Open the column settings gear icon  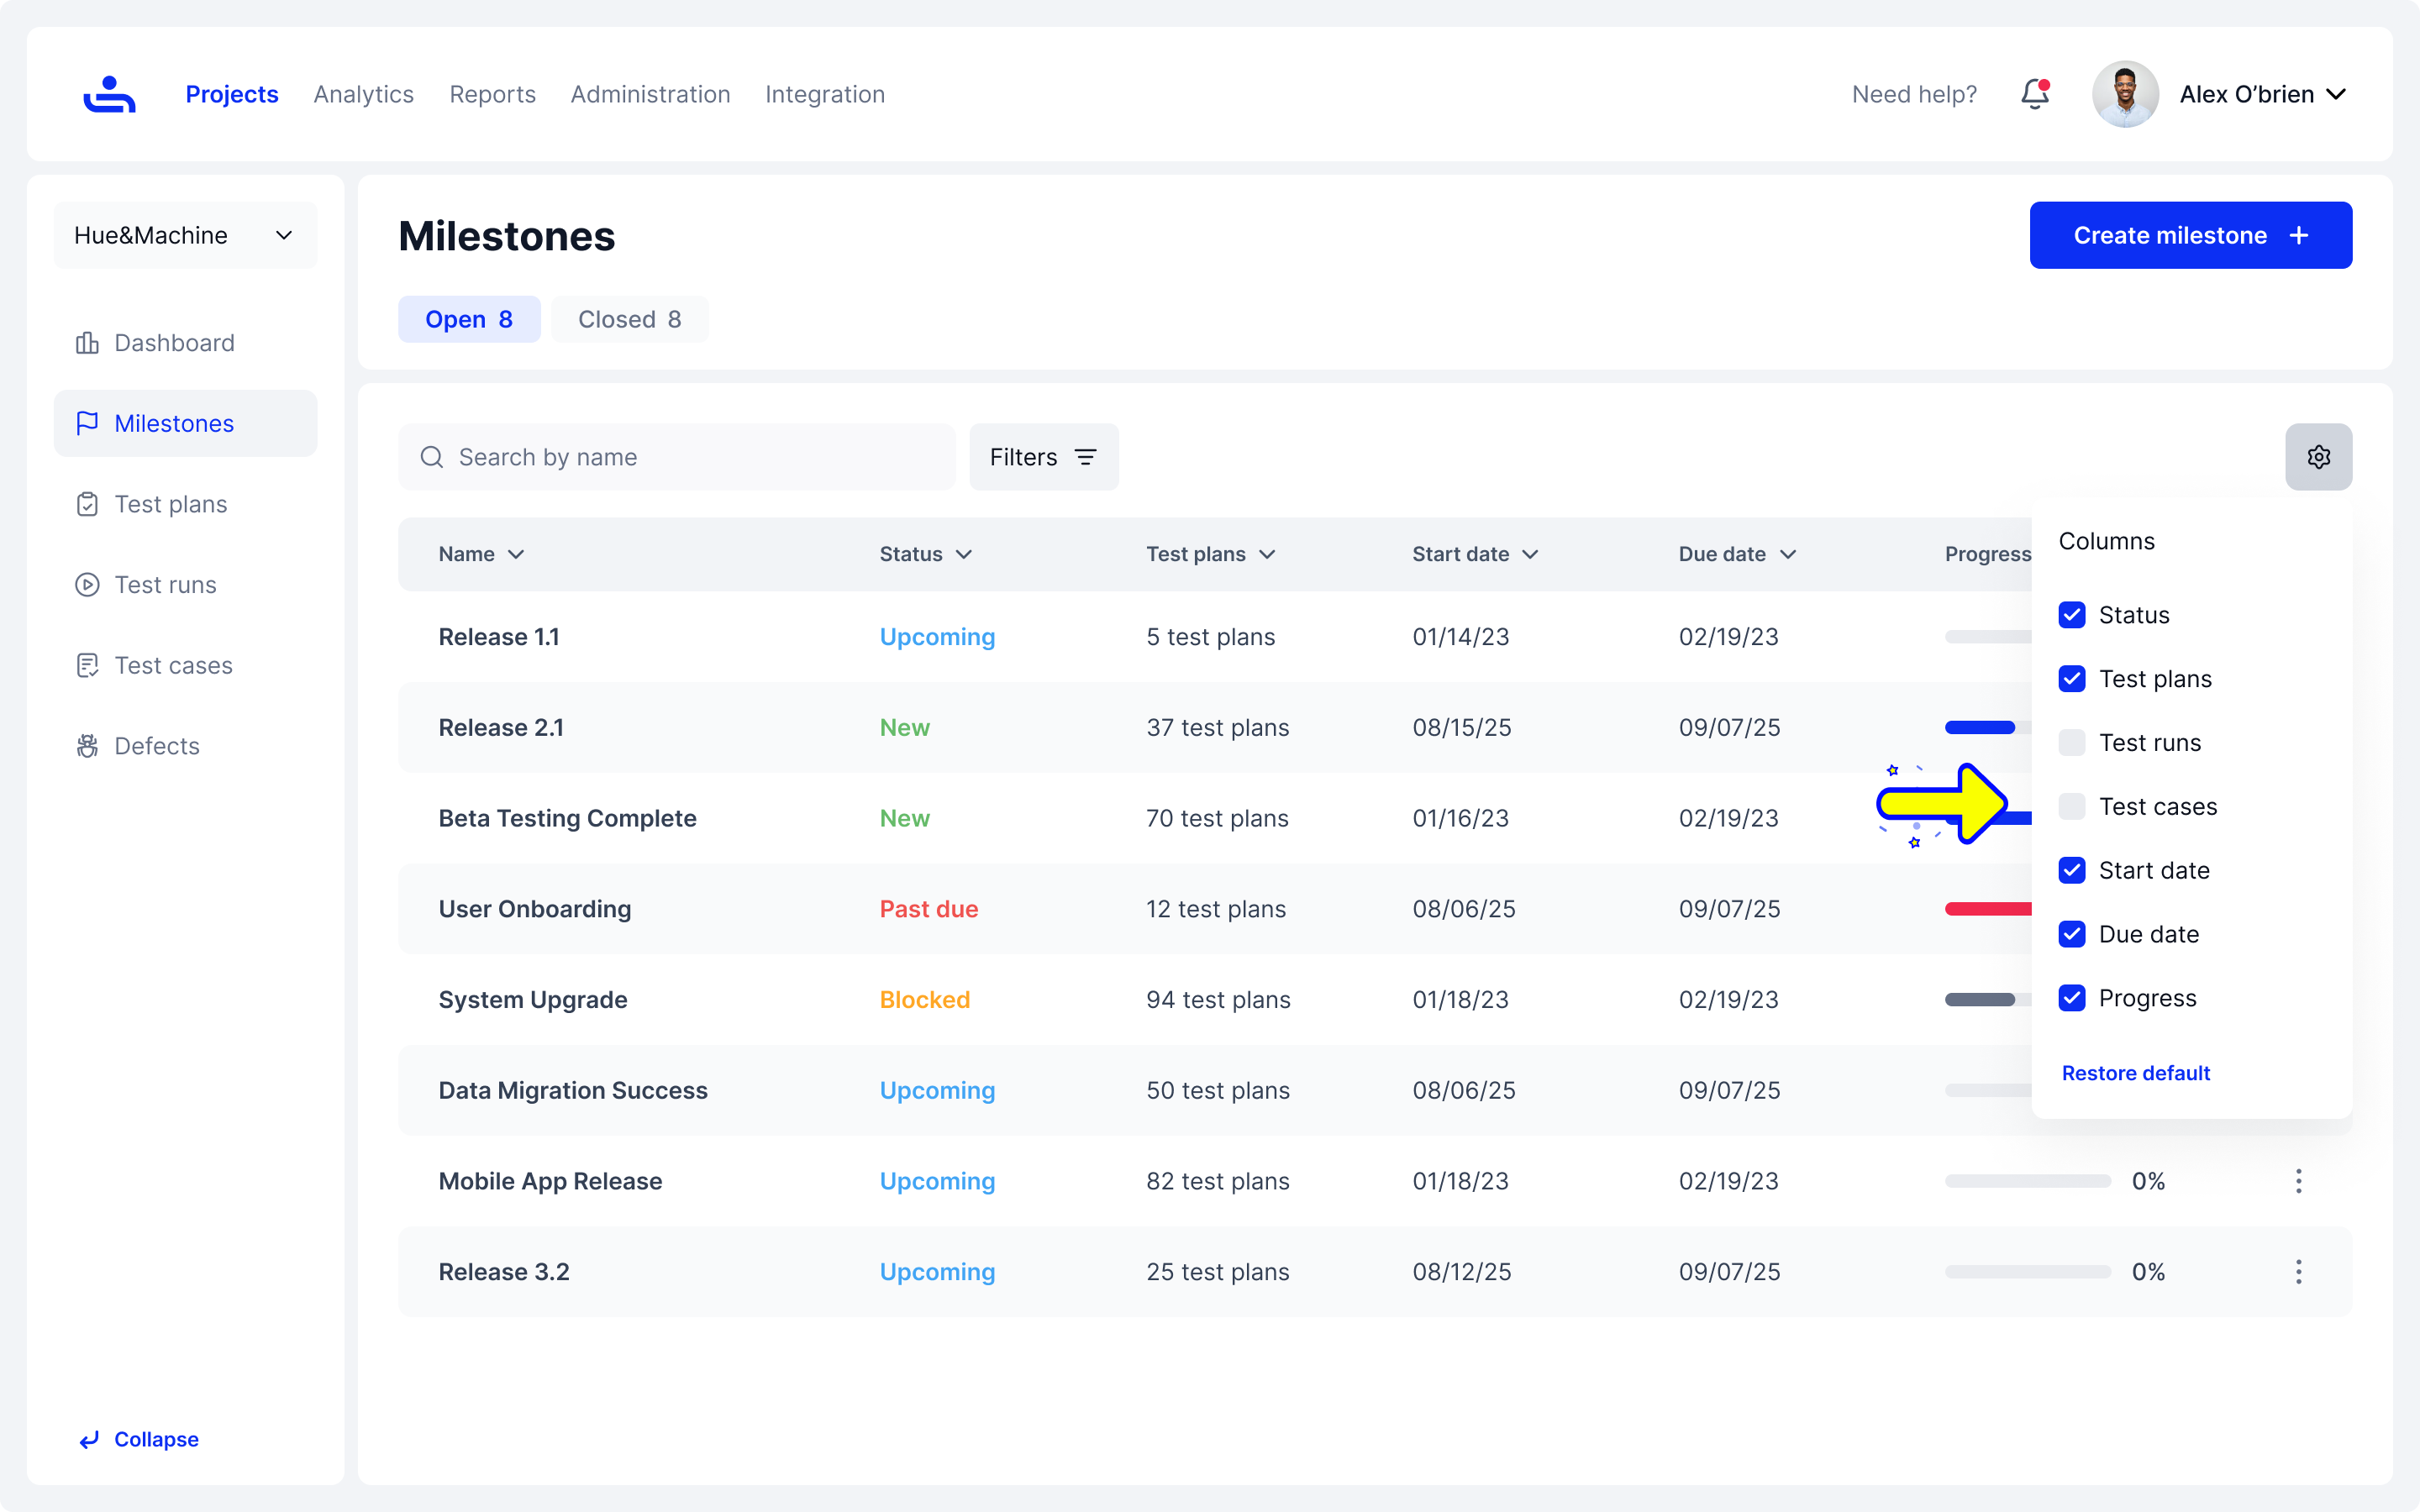coord(2318,457)
